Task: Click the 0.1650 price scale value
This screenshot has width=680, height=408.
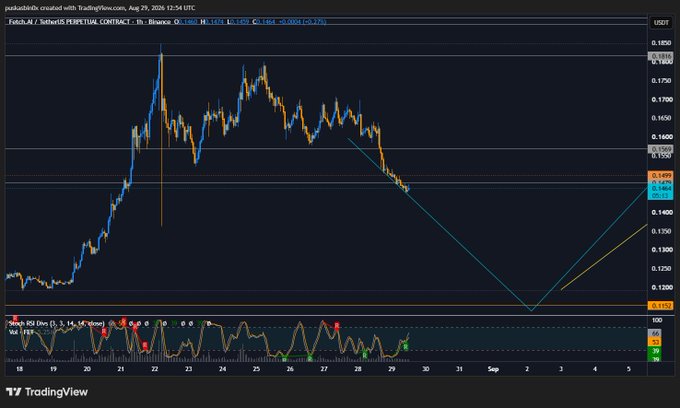Action: tap(662, 118)
